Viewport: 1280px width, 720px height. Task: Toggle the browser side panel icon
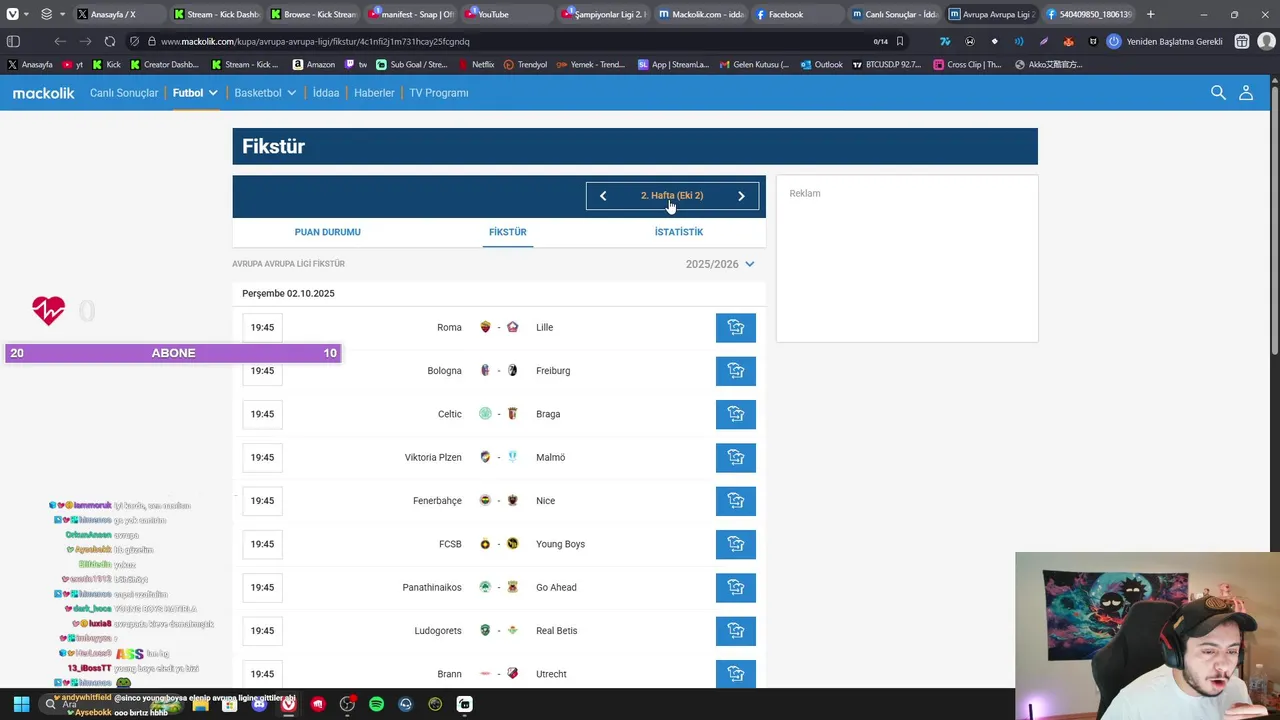[13, 41]
